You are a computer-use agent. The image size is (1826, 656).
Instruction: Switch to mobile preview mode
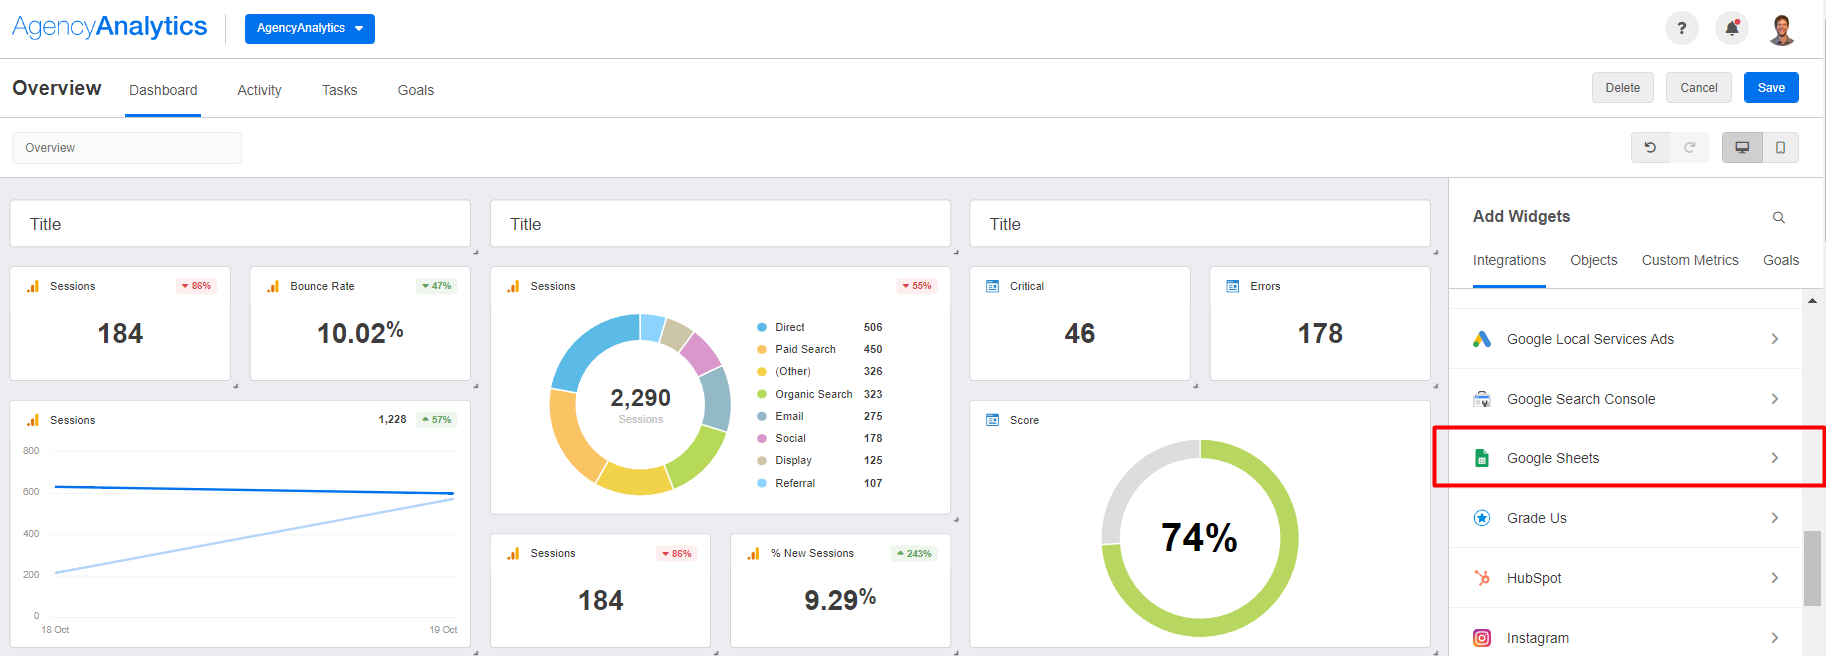pyautogui.click(x=1780, y=147)
